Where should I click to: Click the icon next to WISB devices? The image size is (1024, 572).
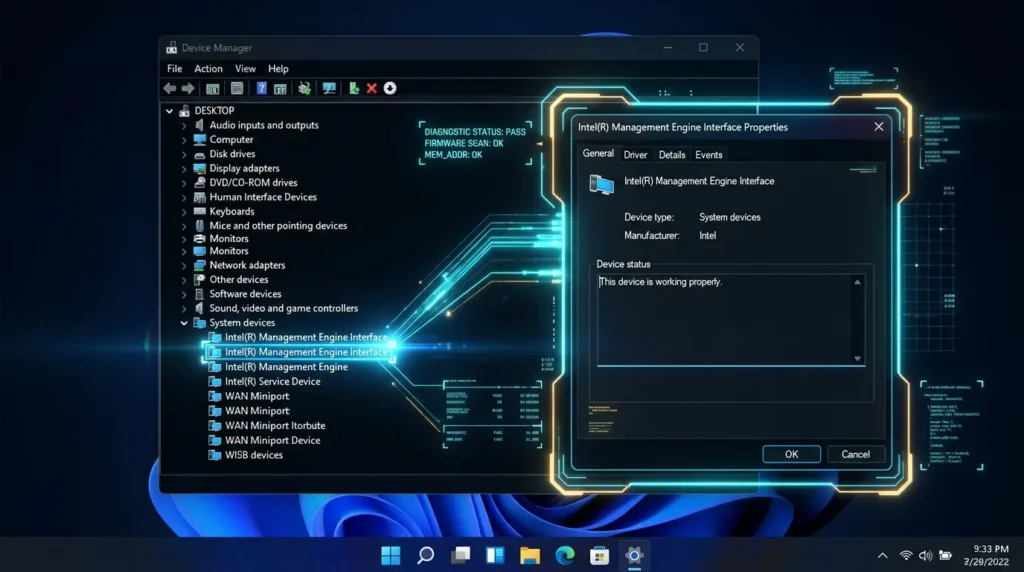pos(215,454)
